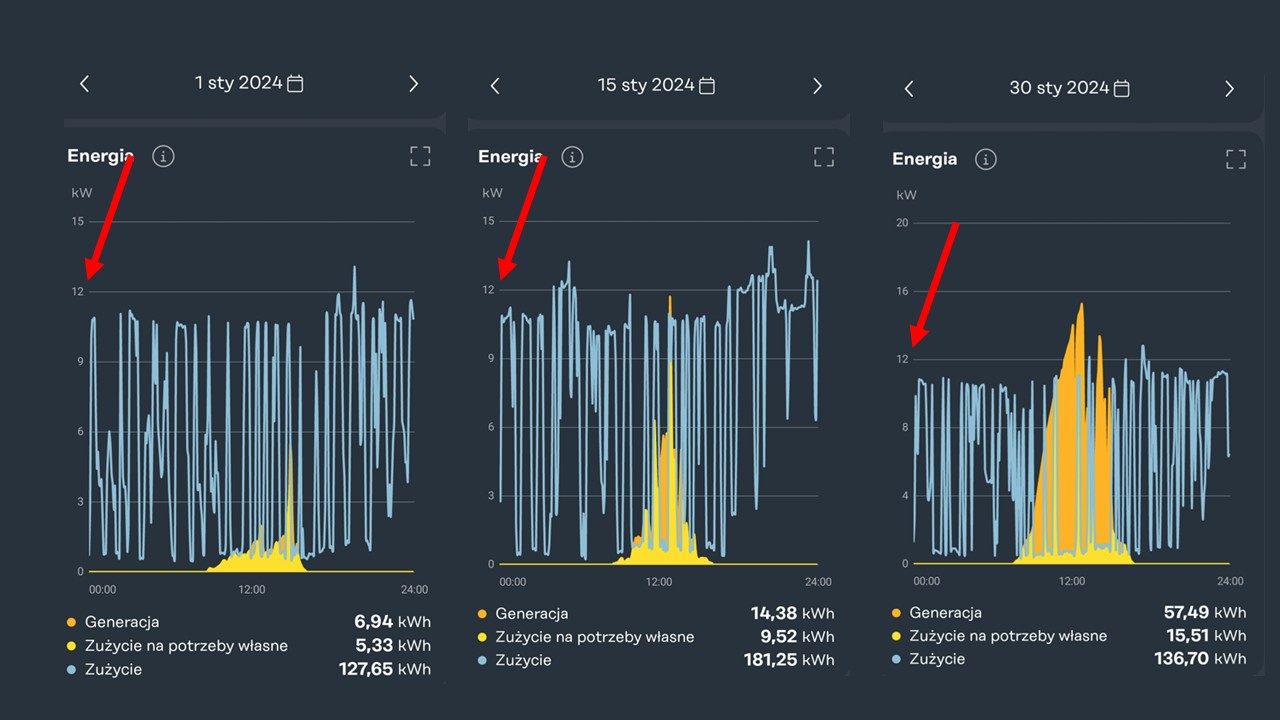
Task: Open calendar picker for 30 sty 2024
Action: pyautogui.click(x=1122, y=89)
